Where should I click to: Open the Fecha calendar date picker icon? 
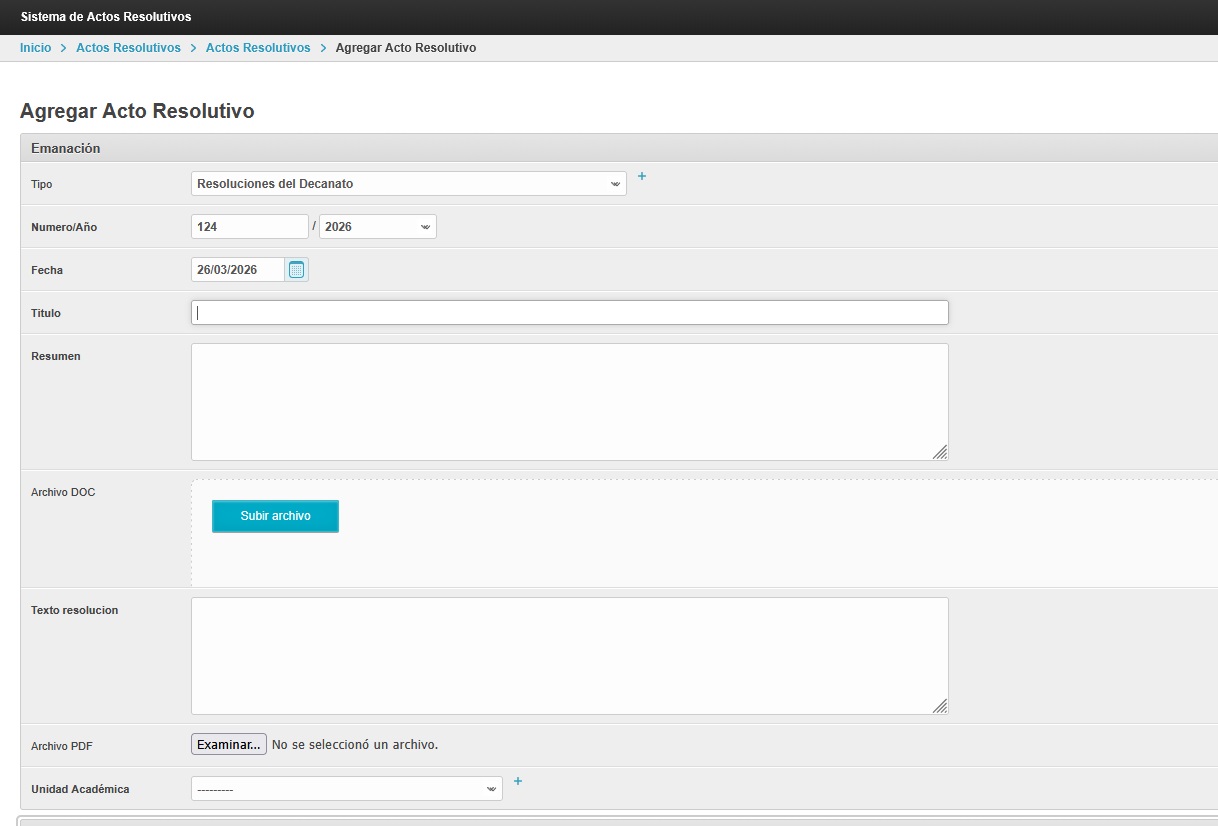[x=296, y=270]
